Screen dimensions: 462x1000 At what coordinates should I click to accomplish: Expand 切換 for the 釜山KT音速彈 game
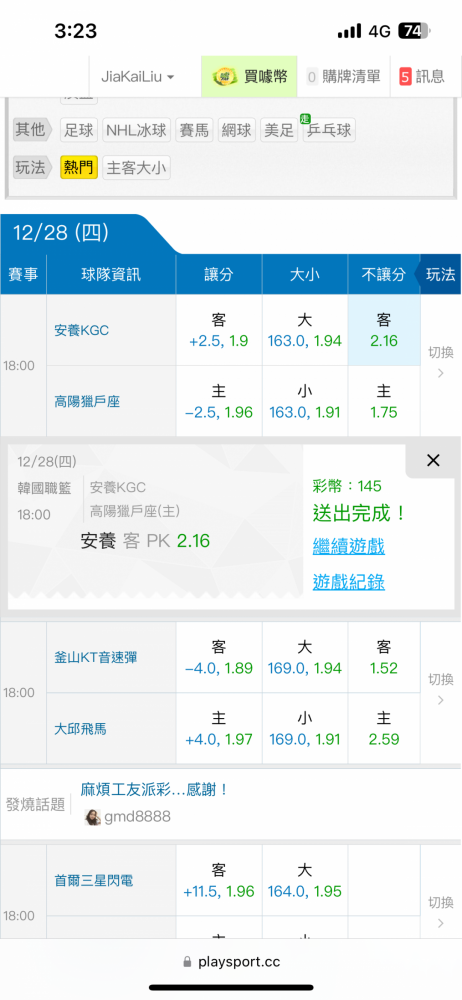point(440,689)
